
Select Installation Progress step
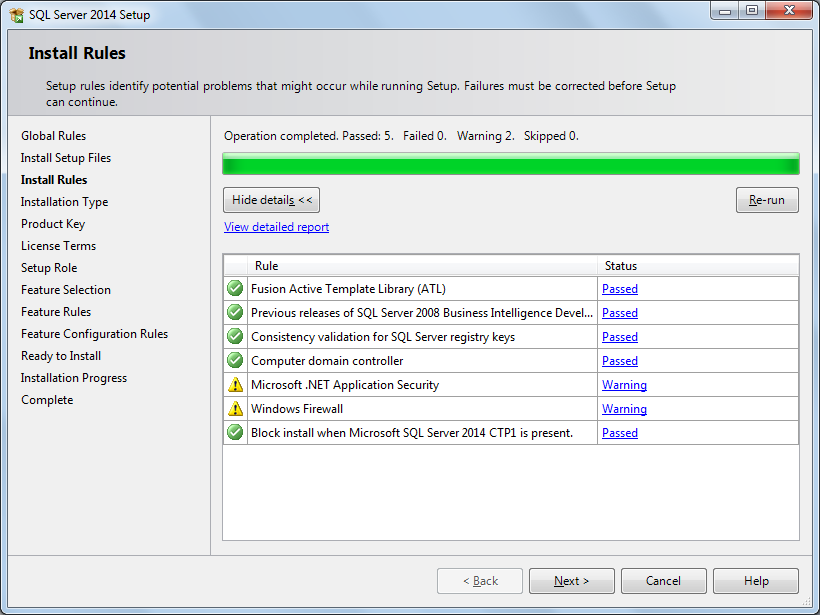[x=74, y=378]
